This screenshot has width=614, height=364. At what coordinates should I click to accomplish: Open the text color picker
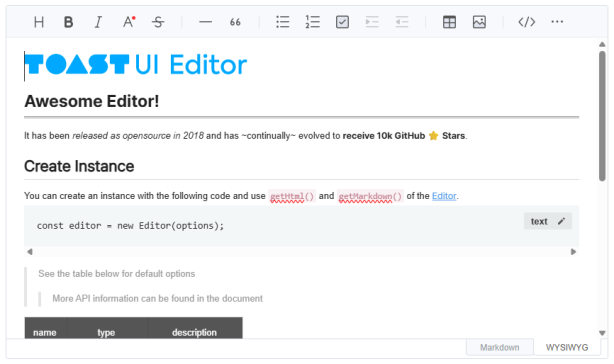(128, 22)
